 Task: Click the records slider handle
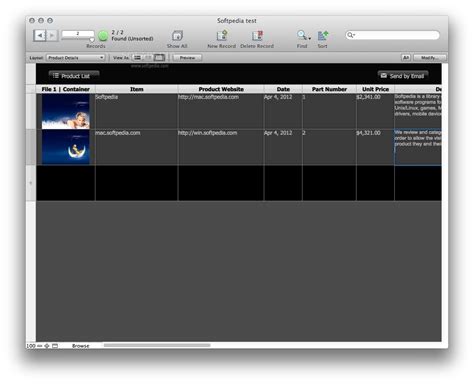[x=92, y=40]
